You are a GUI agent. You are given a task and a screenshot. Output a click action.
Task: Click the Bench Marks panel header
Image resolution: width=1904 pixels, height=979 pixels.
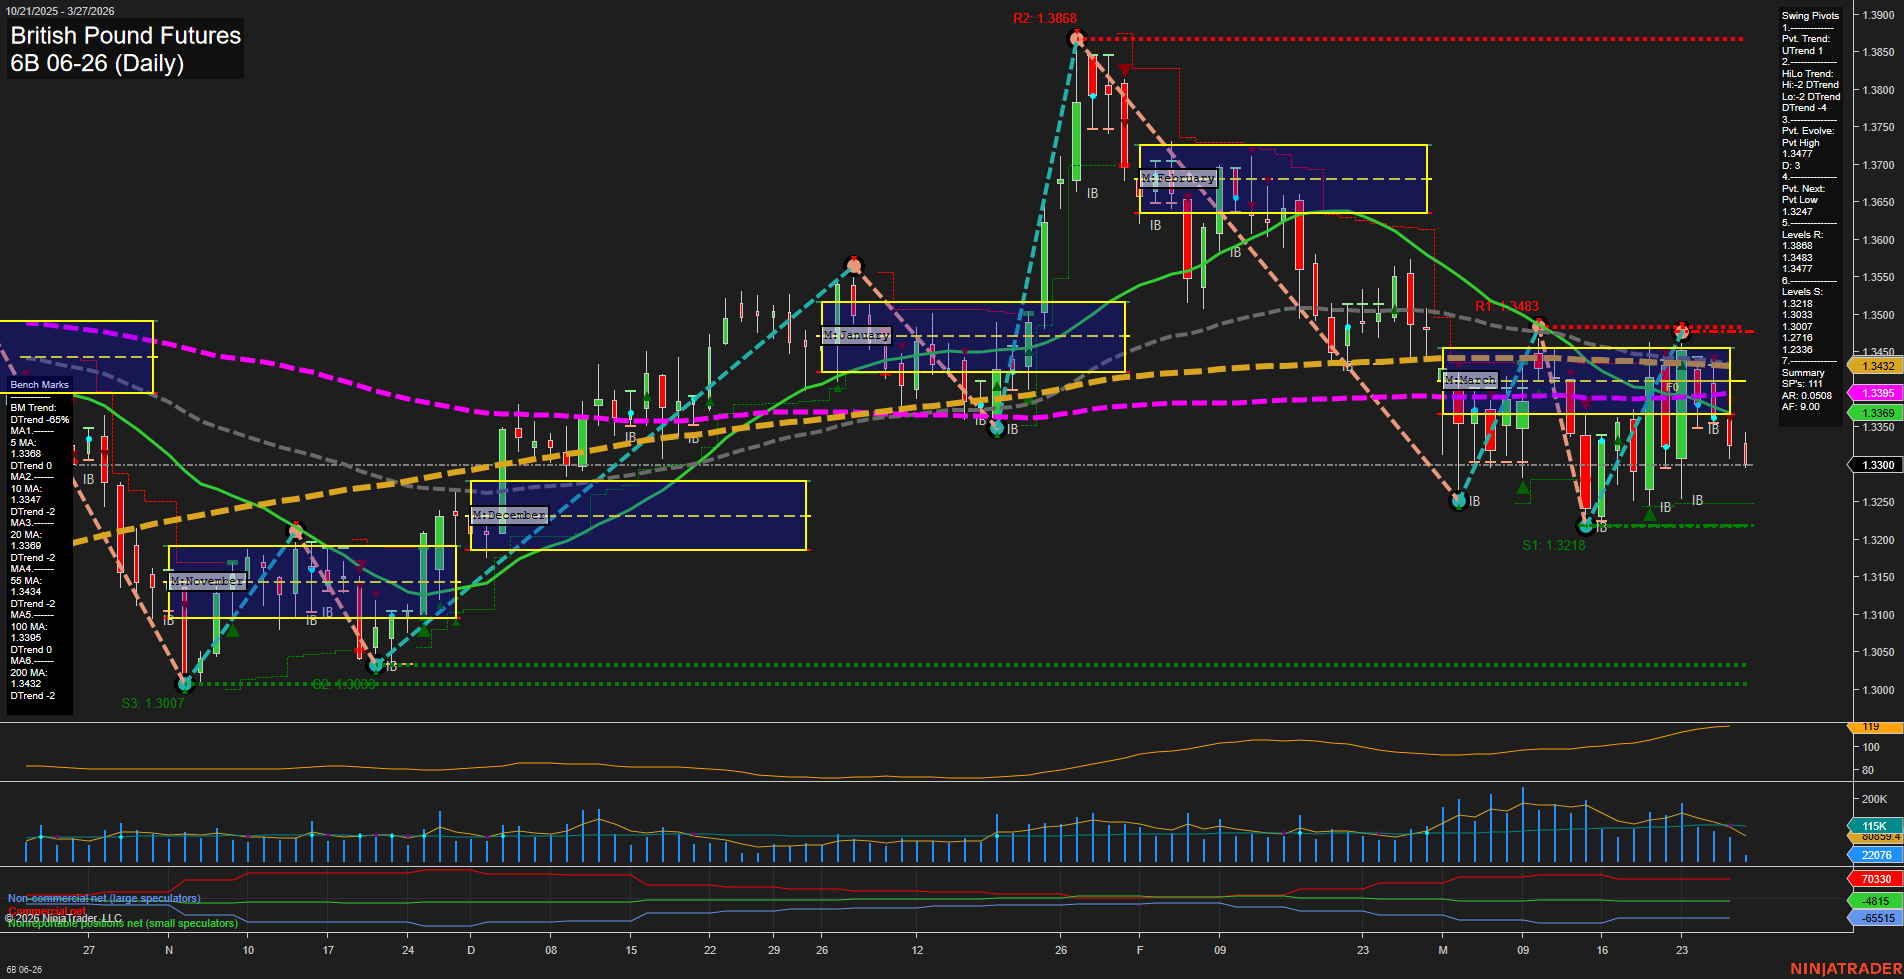(x=38, y=384)
